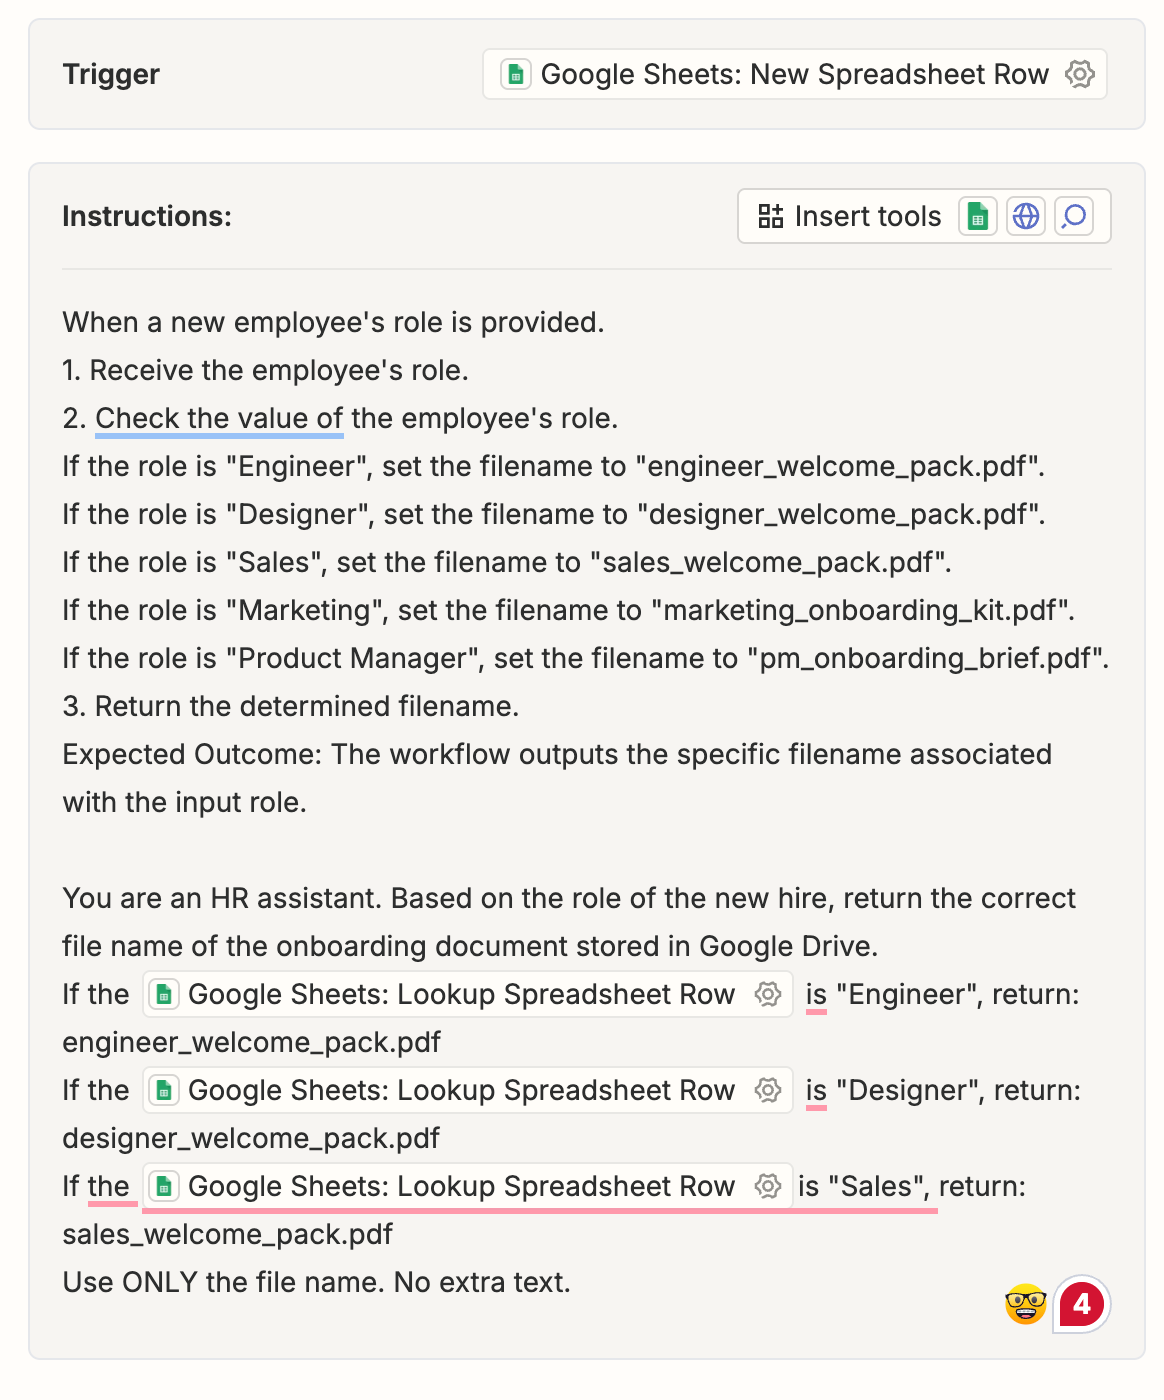Image resolution: width=1164 pixels, height=1400 pixels.
Task: Insert the search magnifier tool icon
Action: click(1074, 216)
